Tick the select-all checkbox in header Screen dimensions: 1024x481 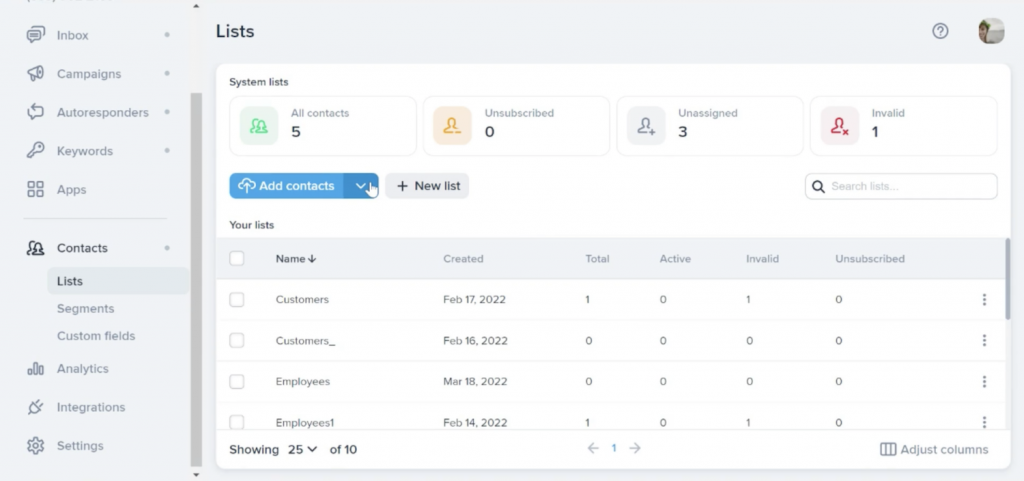click(x=237, y=259)
